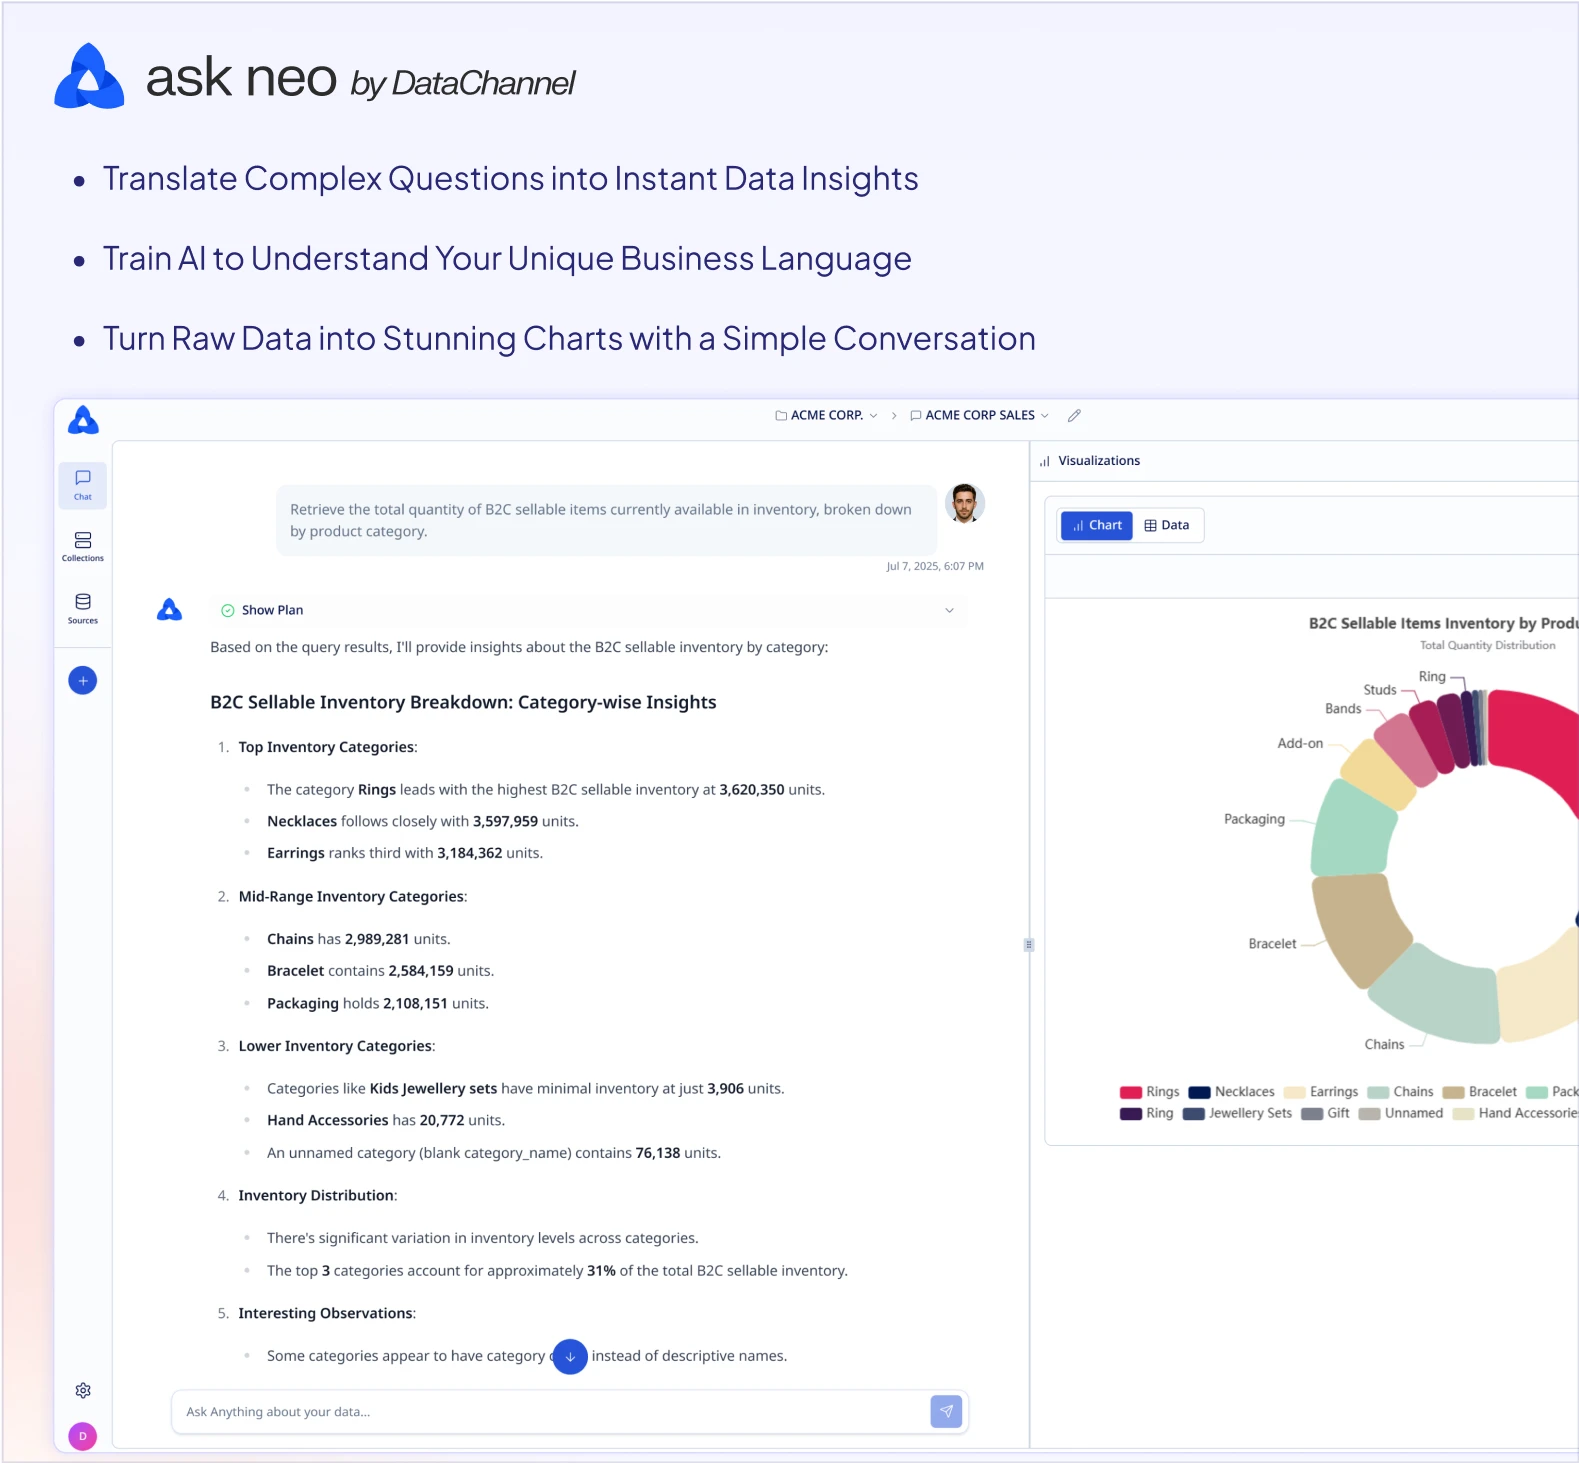1579x1463 pixels.
Task: Click the pencil edit icon beside ACME CORP SALES
Action: pyautogui.click(x=1074, y=415)
